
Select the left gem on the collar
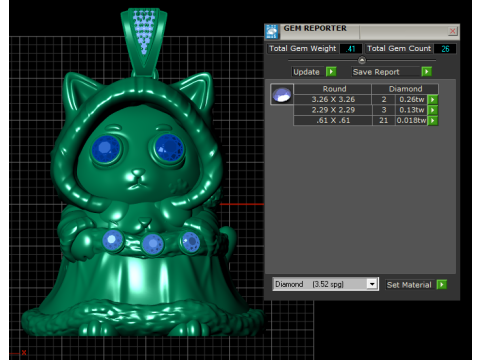coord(112,240)
